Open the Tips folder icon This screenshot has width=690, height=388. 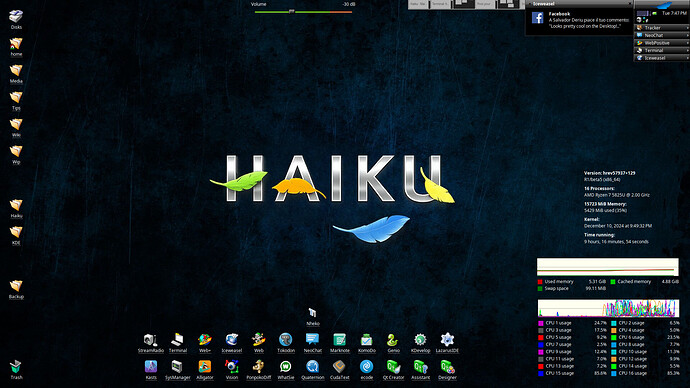[16, 97]
